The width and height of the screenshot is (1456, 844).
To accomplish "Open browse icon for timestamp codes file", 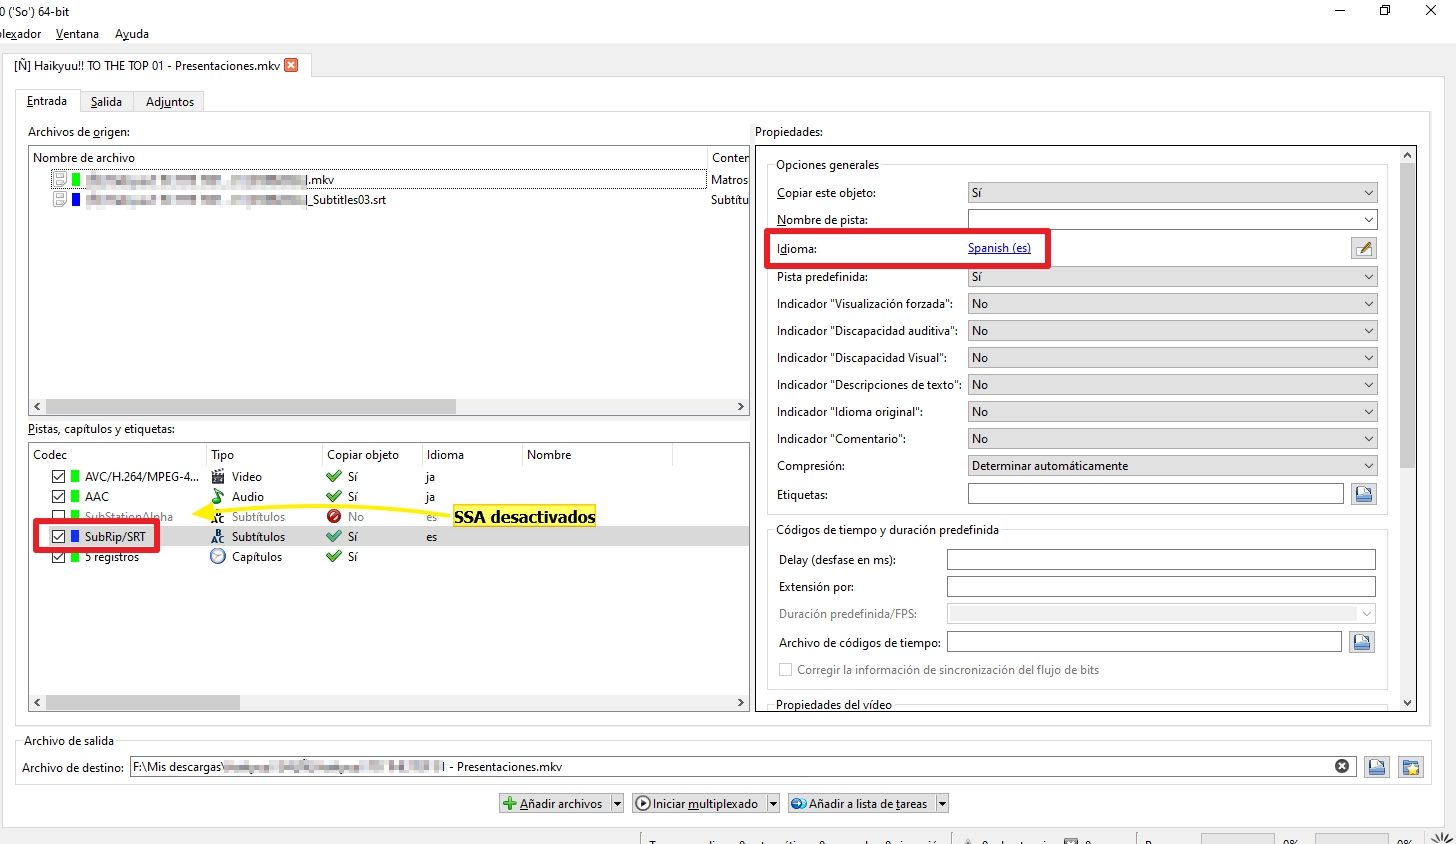I will point(1361,642).
